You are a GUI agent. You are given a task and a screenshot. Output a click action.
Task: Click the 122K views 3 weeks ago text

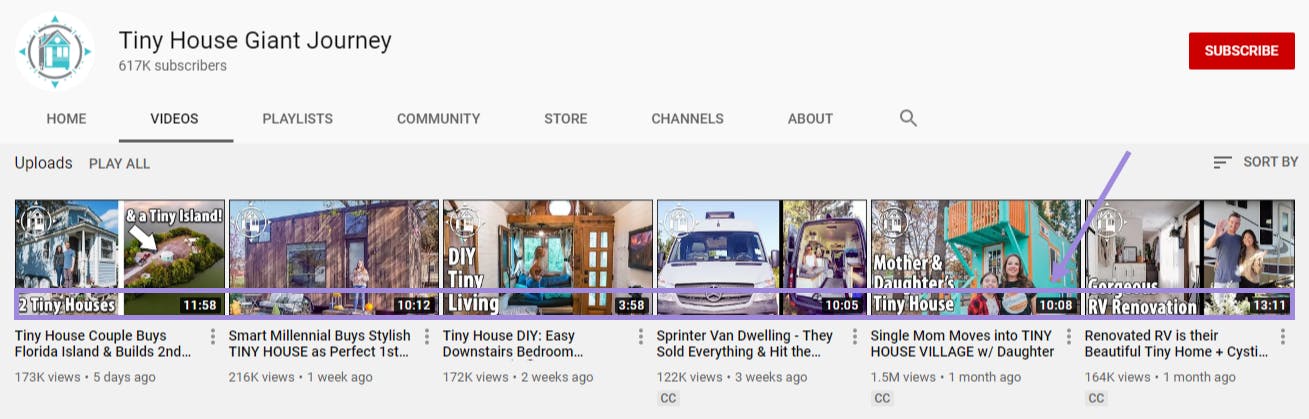point(732,377)
